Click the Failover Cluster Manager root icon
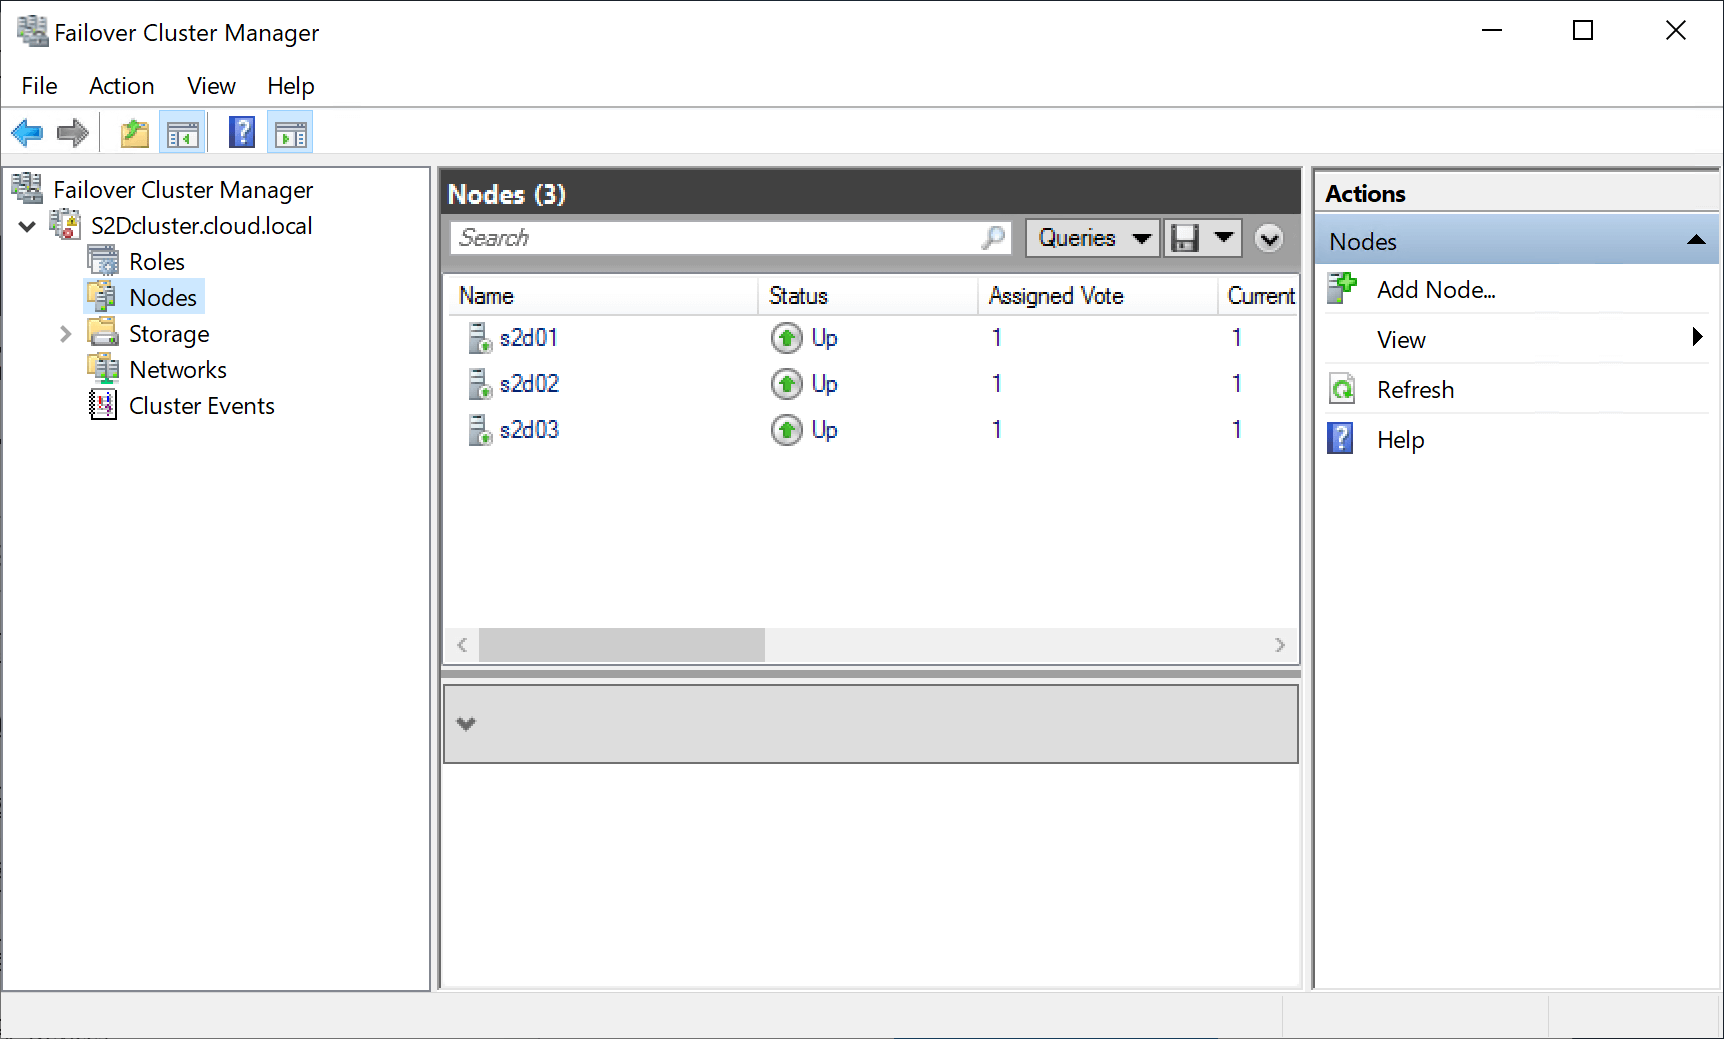 tap(27, 188)
